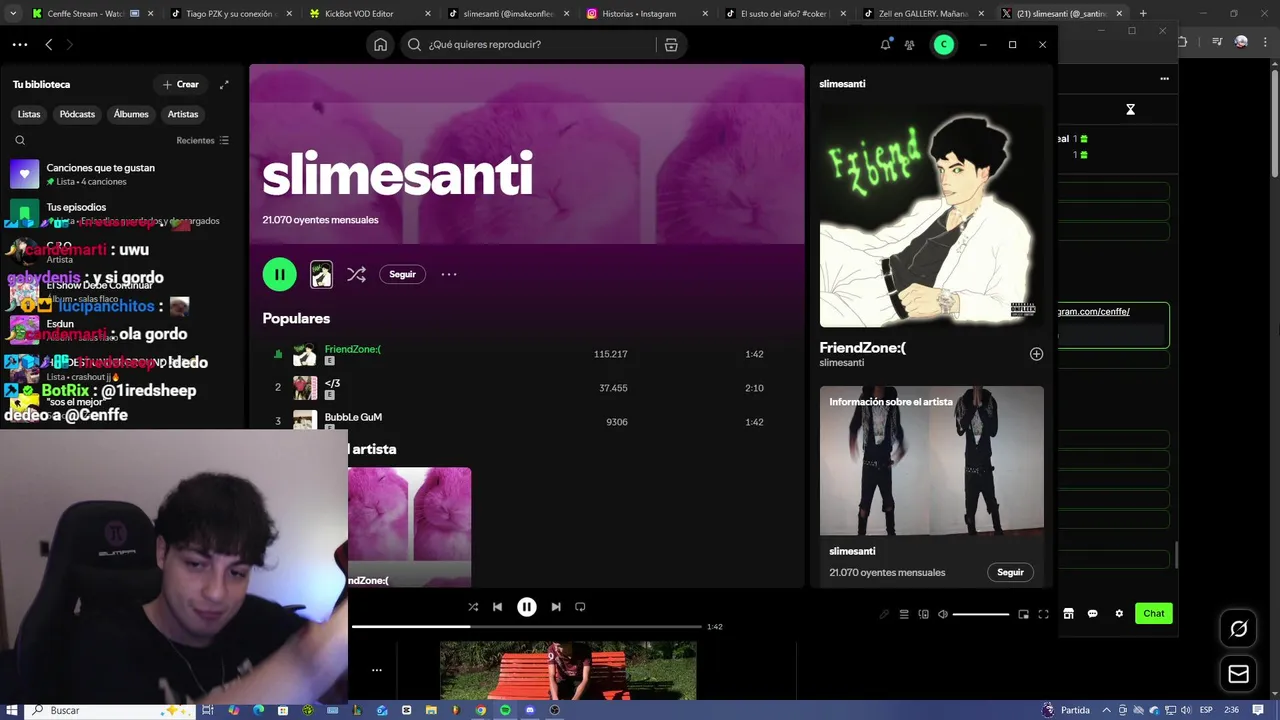Select the Listas filter chip
The width and height of the screenshot is (1280, 720).
click(29, 114)
